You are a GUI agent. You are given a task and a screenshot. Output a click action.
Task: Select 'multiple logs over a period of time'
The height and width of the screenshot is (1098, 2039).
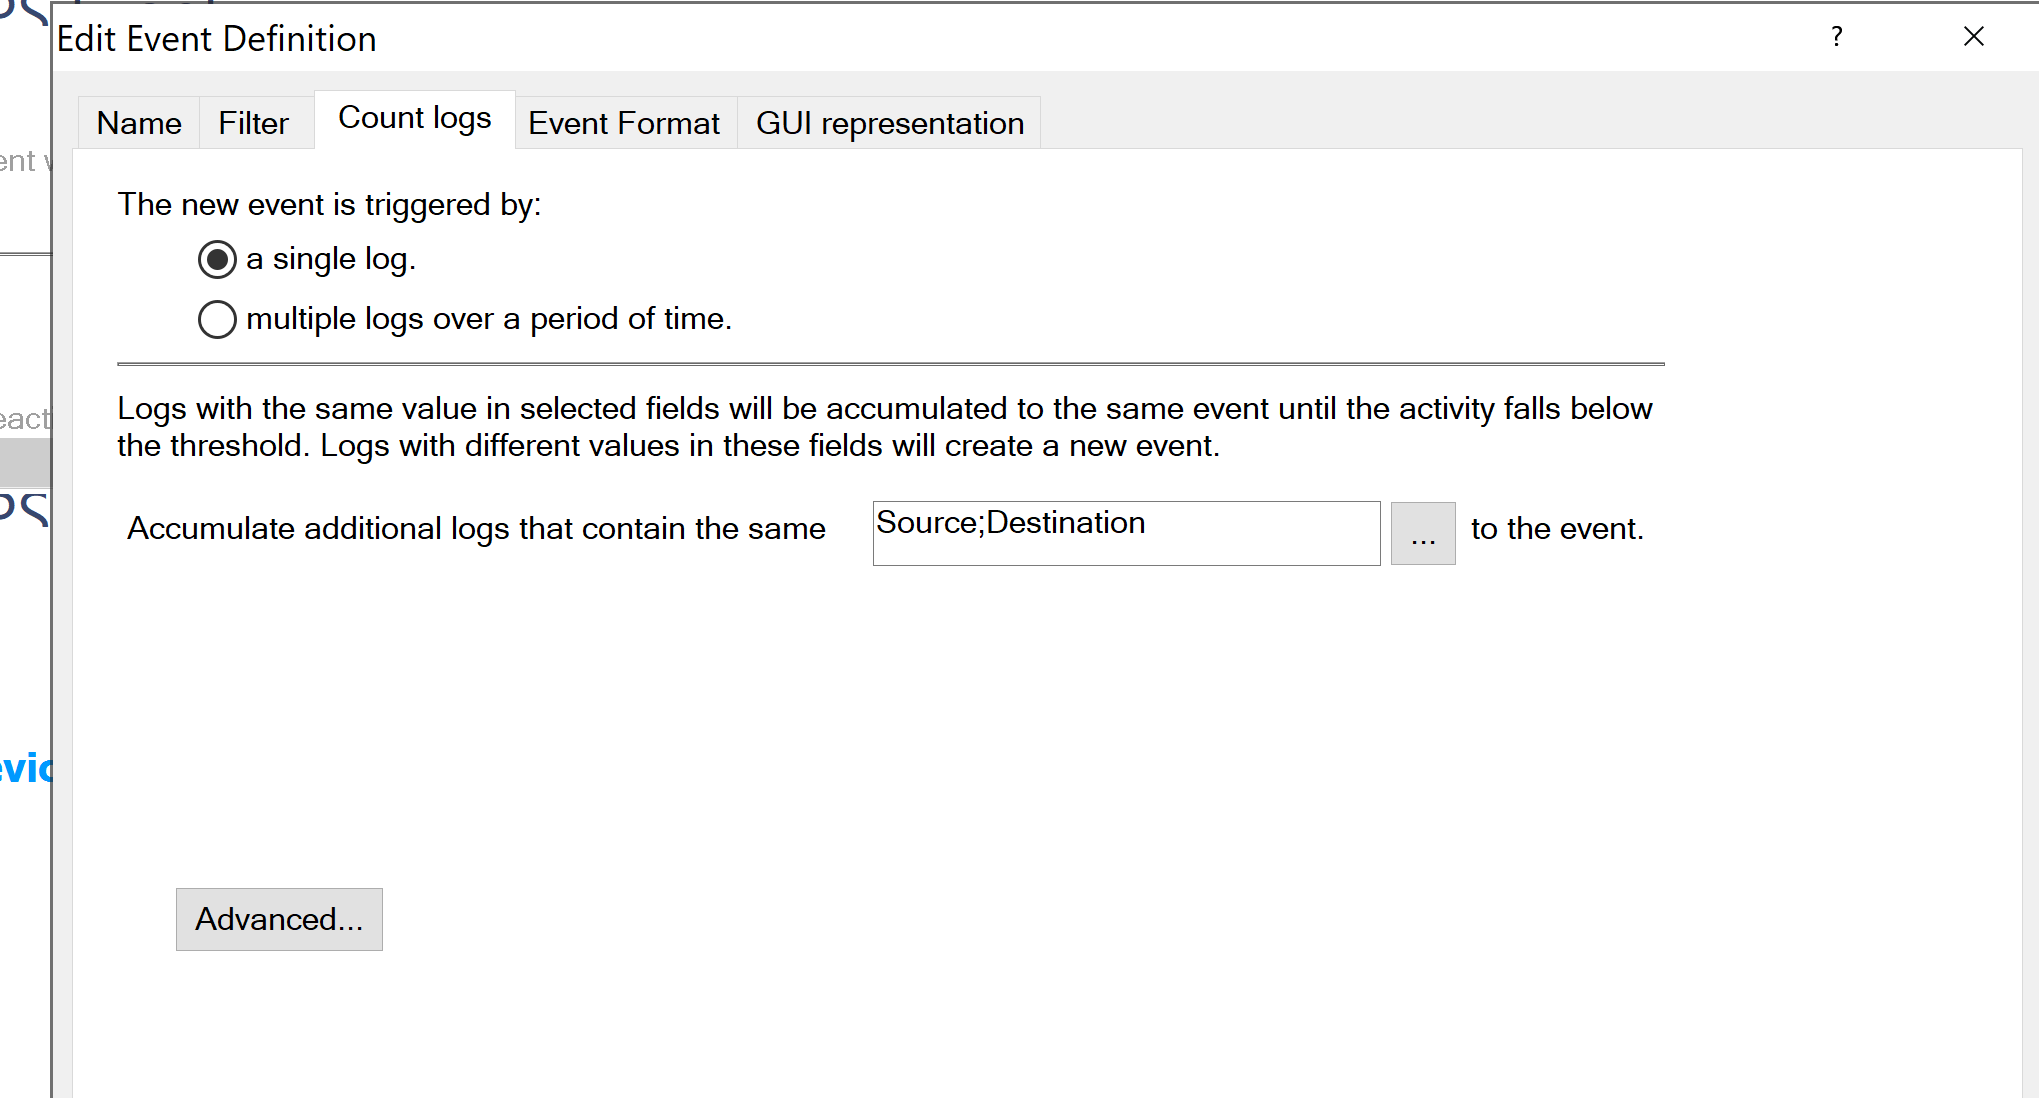click(217, 319)
